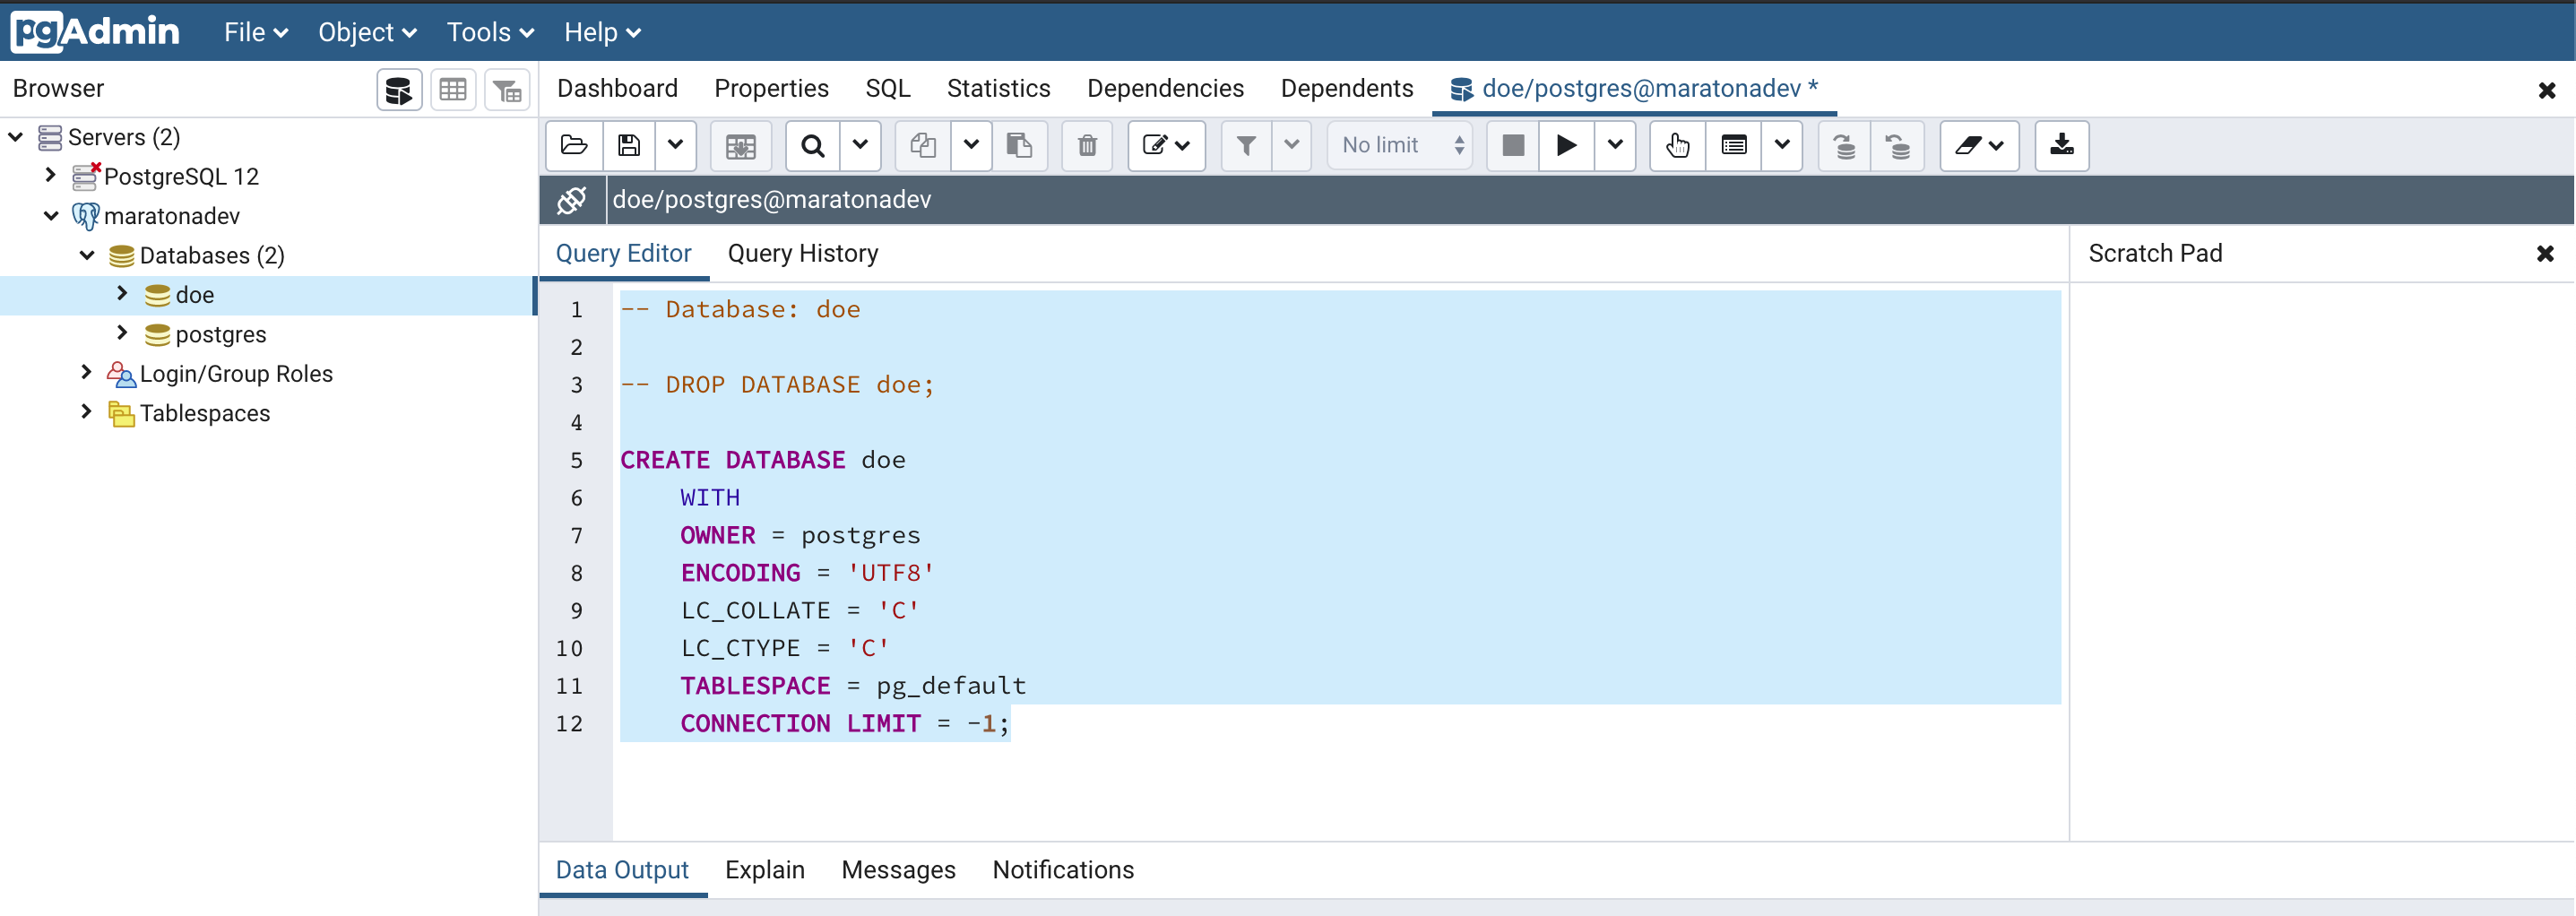Toggle the connection status icon

pos(572,200)
